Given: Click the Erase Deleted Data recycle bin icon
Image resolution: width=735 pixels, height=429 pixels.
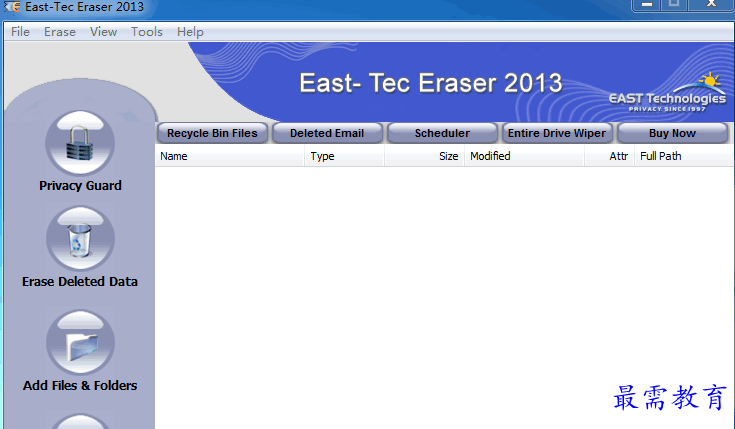Looking at the screenshot, I should click(80, 239).
